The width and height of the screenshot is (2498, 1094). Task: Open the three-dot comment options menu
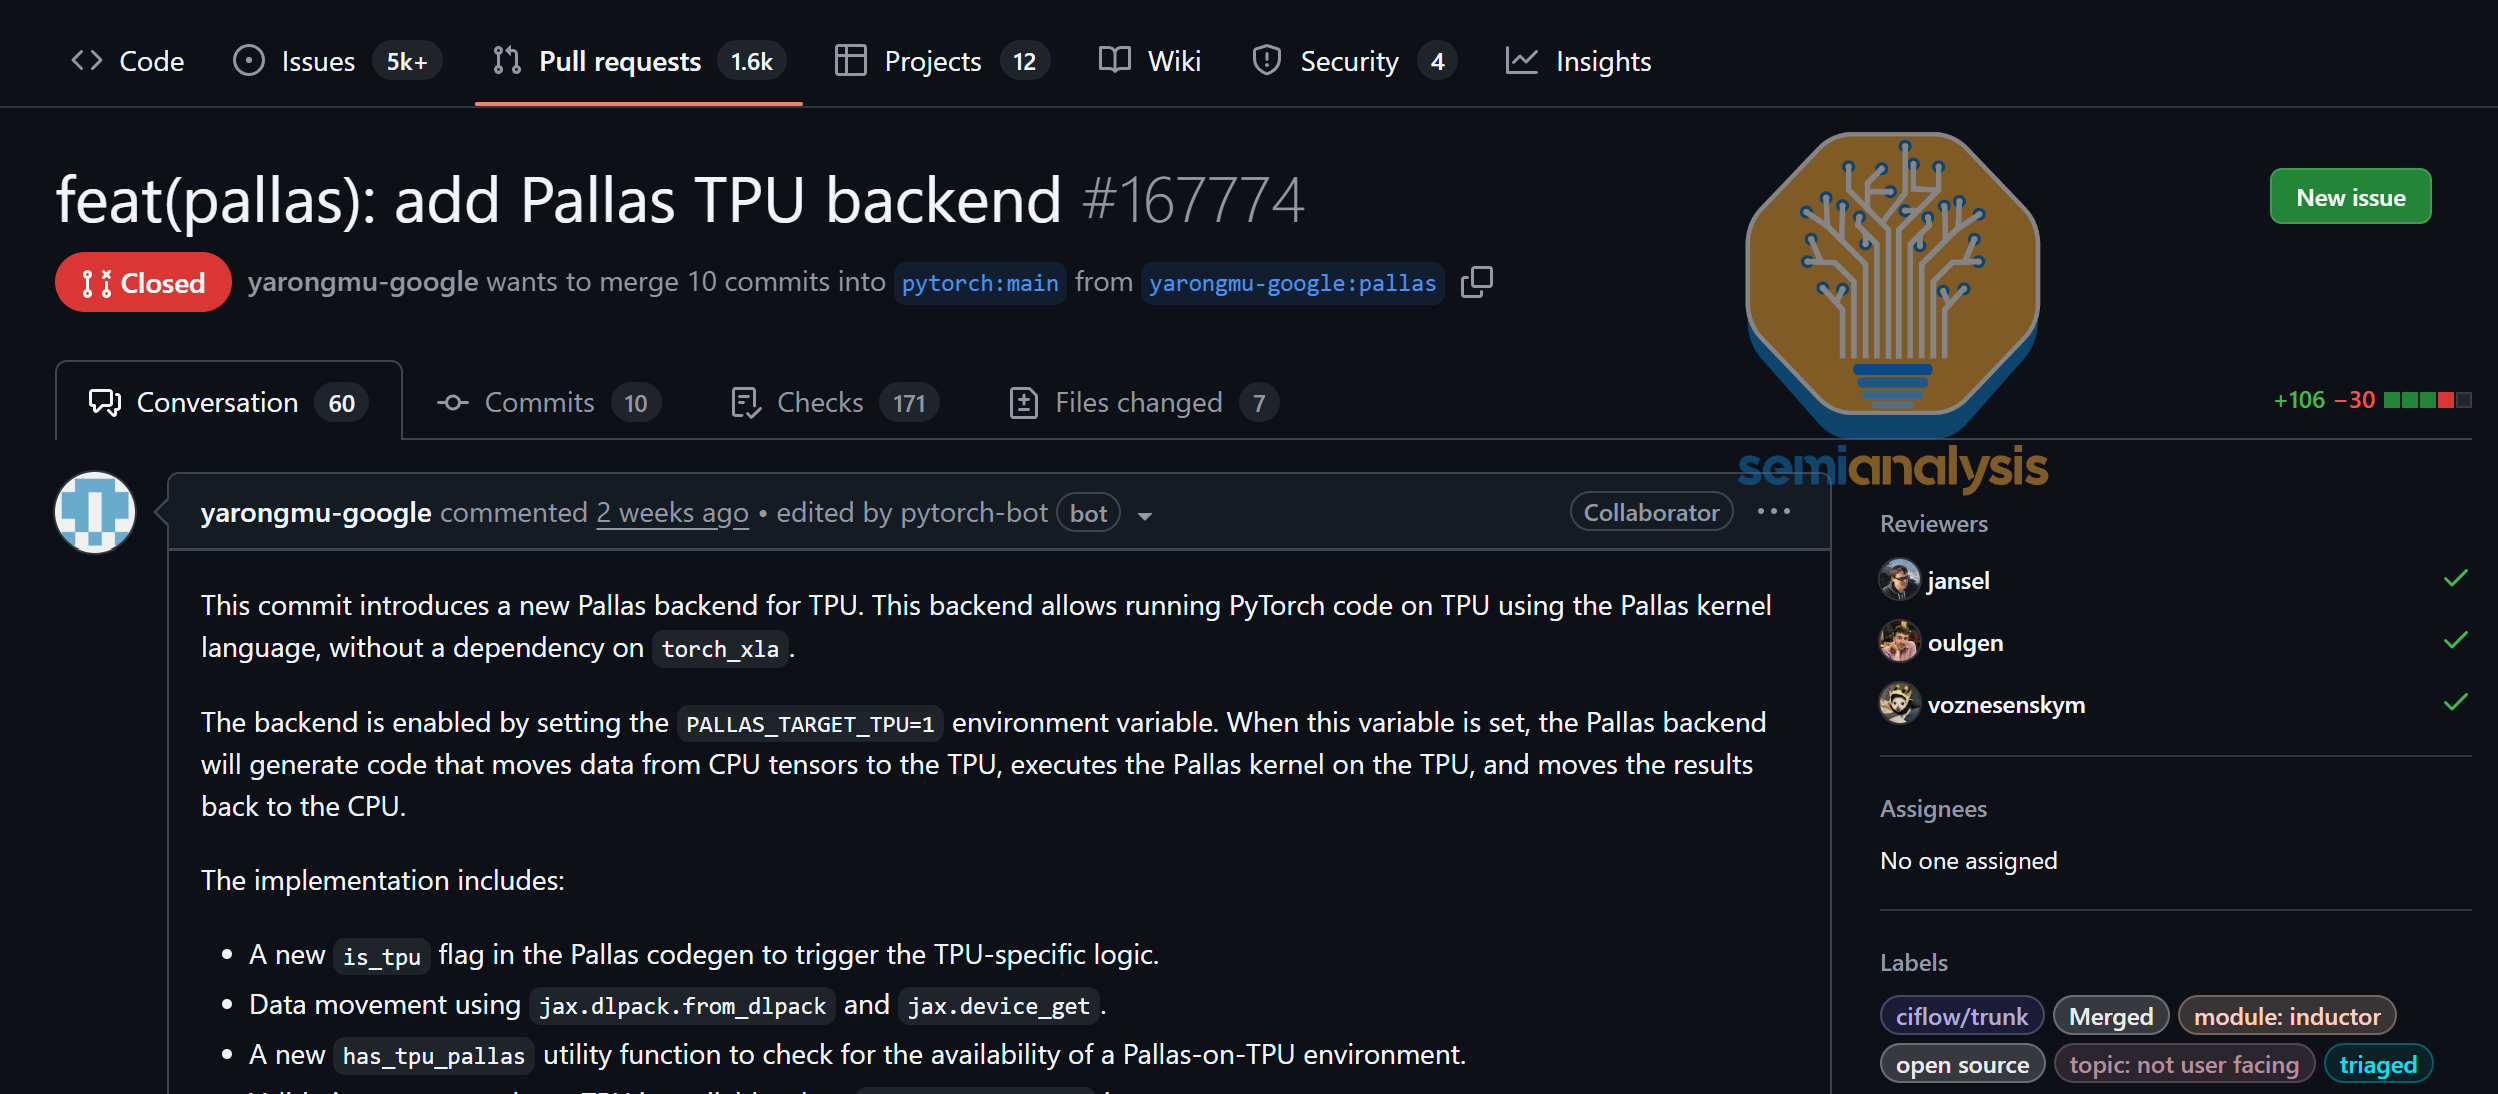pos(1773,512)
